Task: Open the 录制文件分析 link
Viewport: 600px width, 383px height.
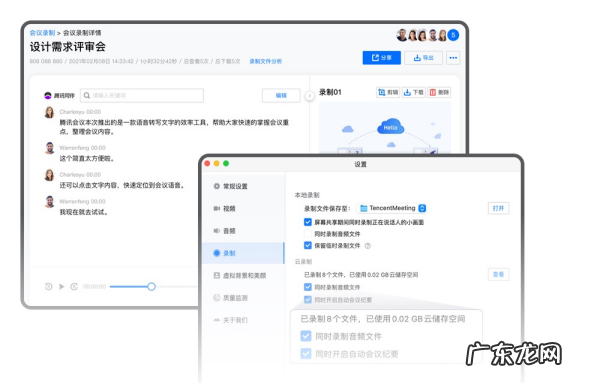Action: click(x=266, y=61)
